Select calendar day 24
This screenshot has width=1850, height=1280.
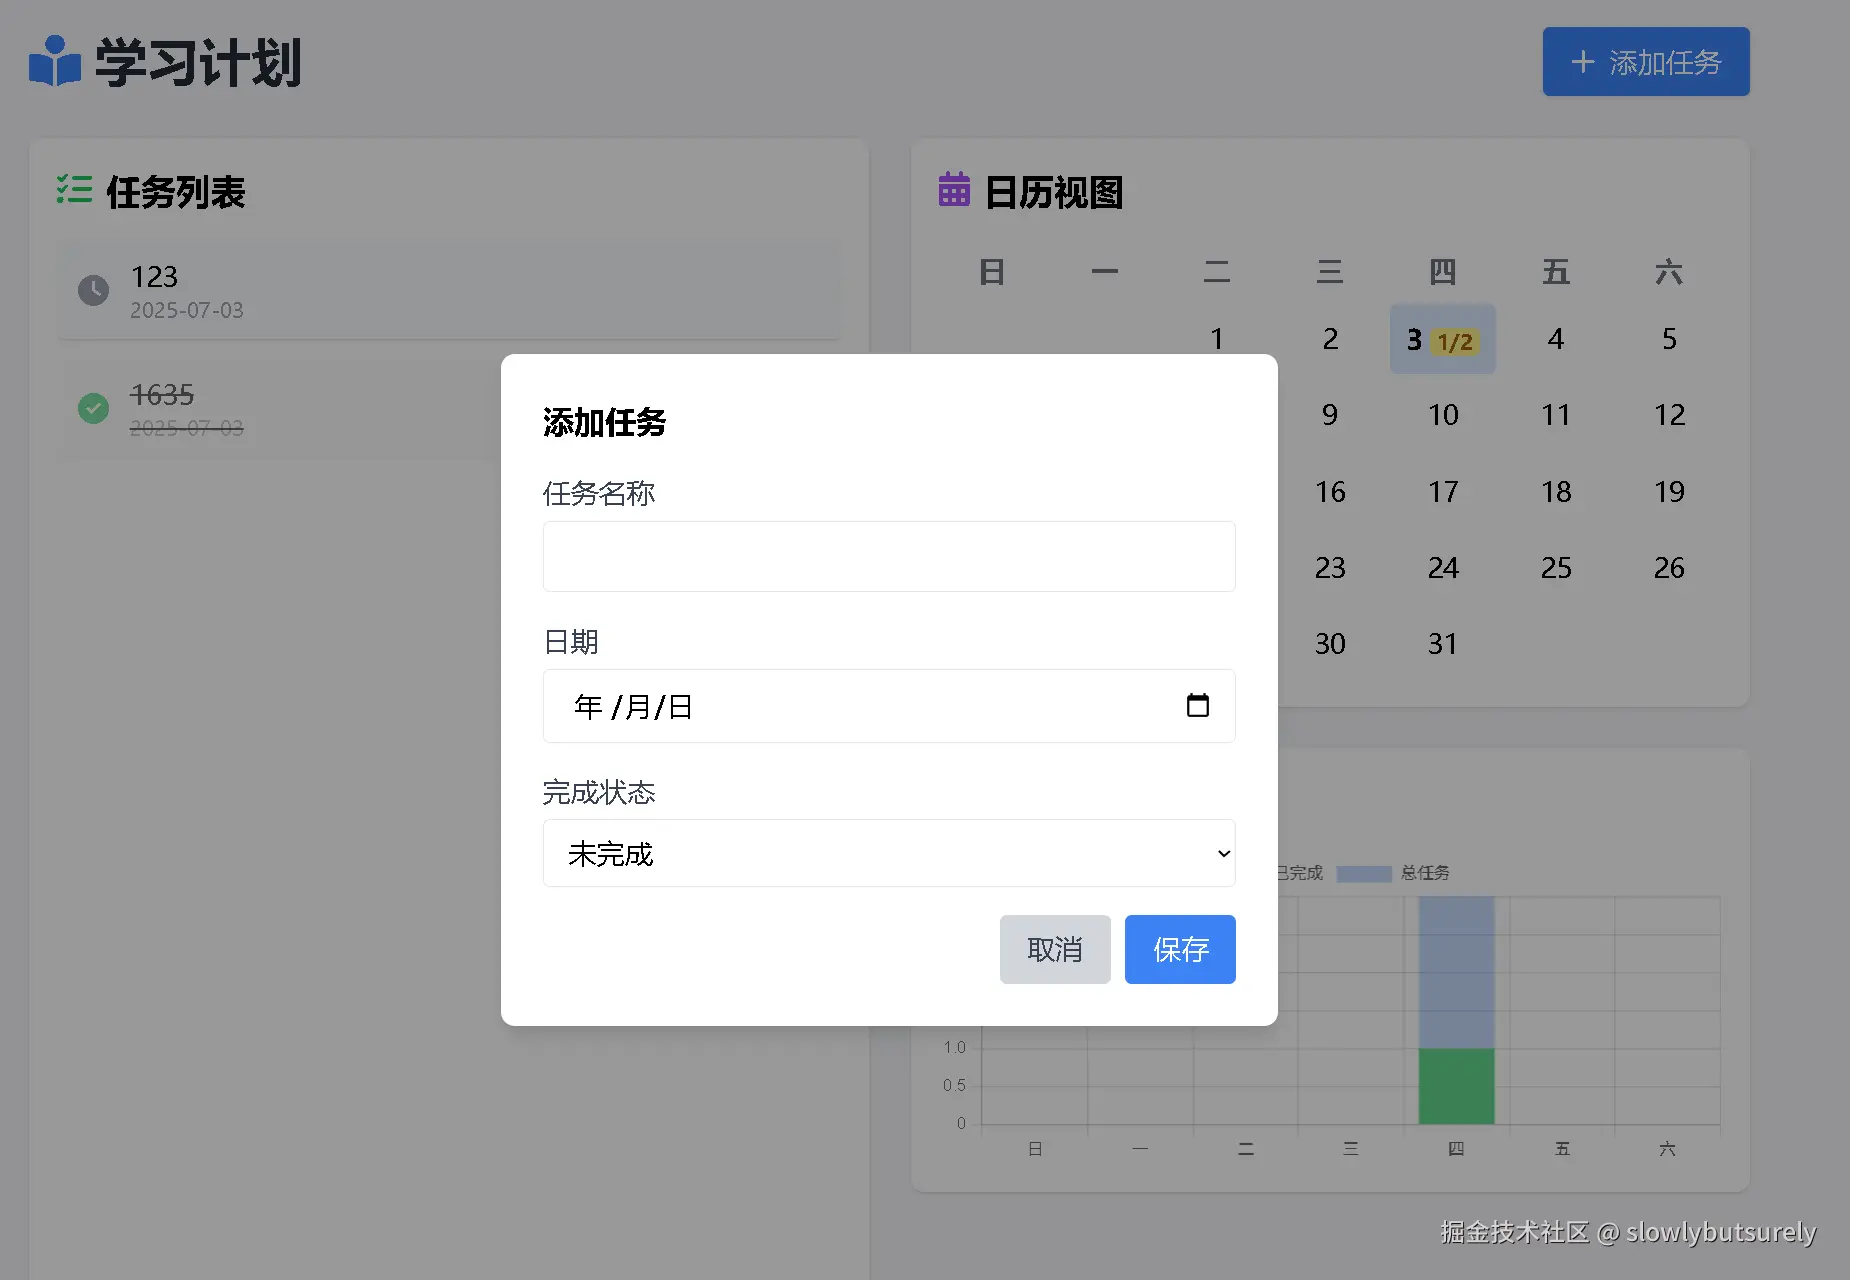[x=1443, y=568]
